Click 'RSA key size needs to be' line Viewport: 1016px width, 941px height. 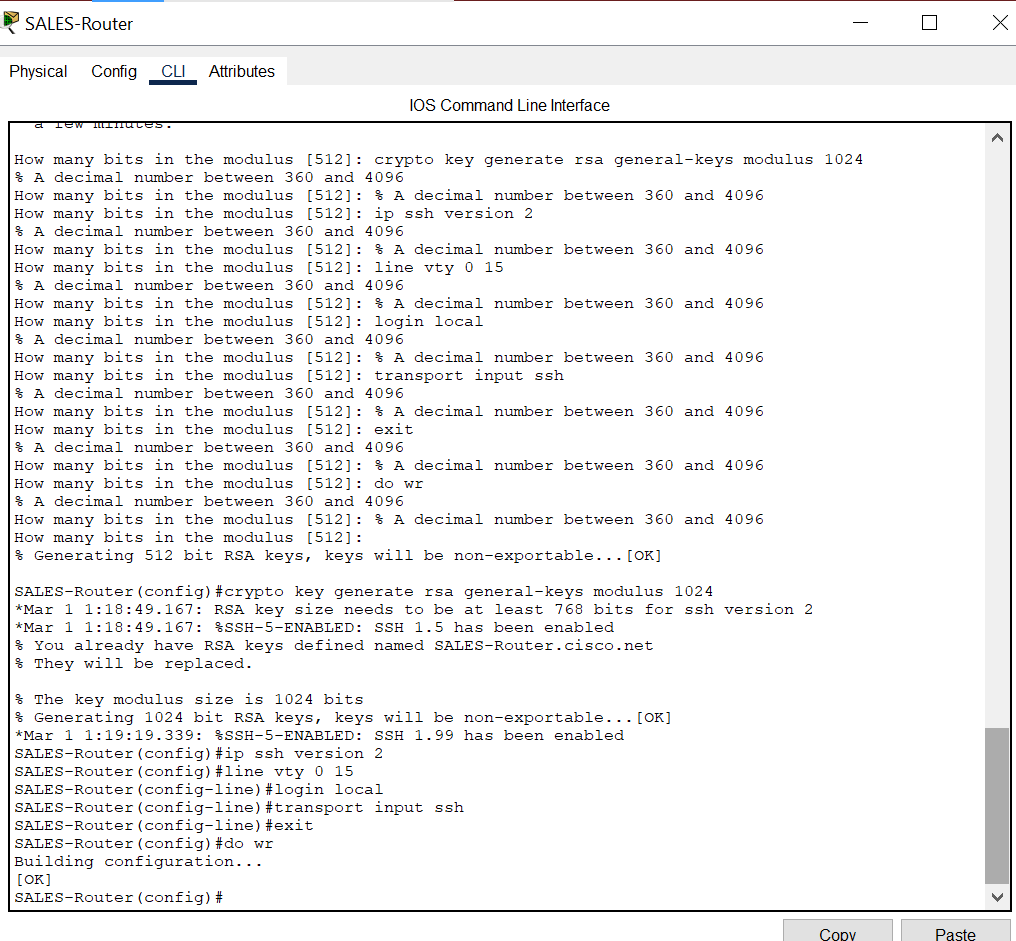413,610
